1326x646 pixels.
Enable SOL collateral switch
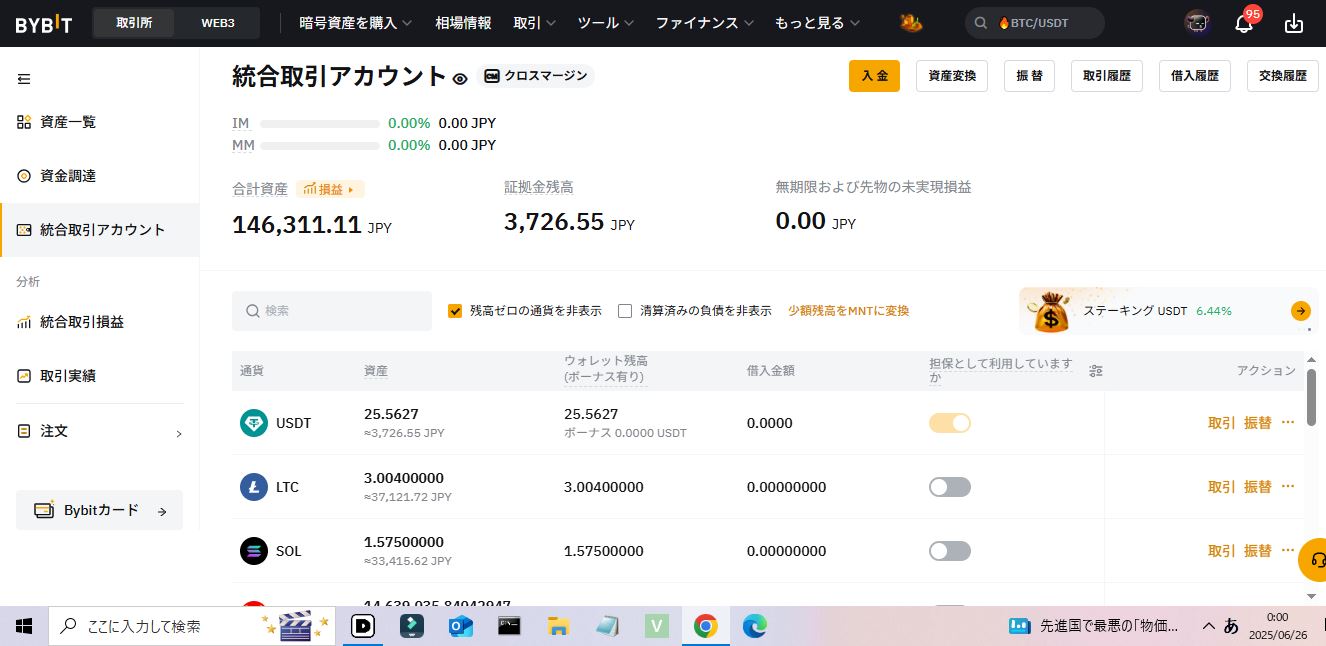[950, 551]
